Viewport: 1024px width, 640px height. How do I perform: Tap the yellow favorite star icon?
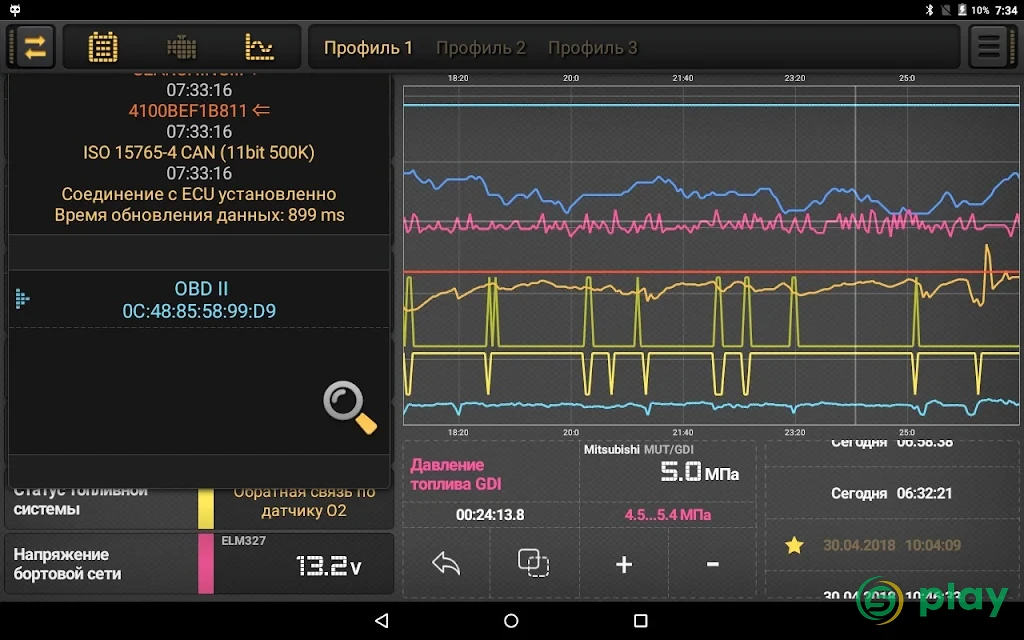pyautogui.click(x=794, y=545)
